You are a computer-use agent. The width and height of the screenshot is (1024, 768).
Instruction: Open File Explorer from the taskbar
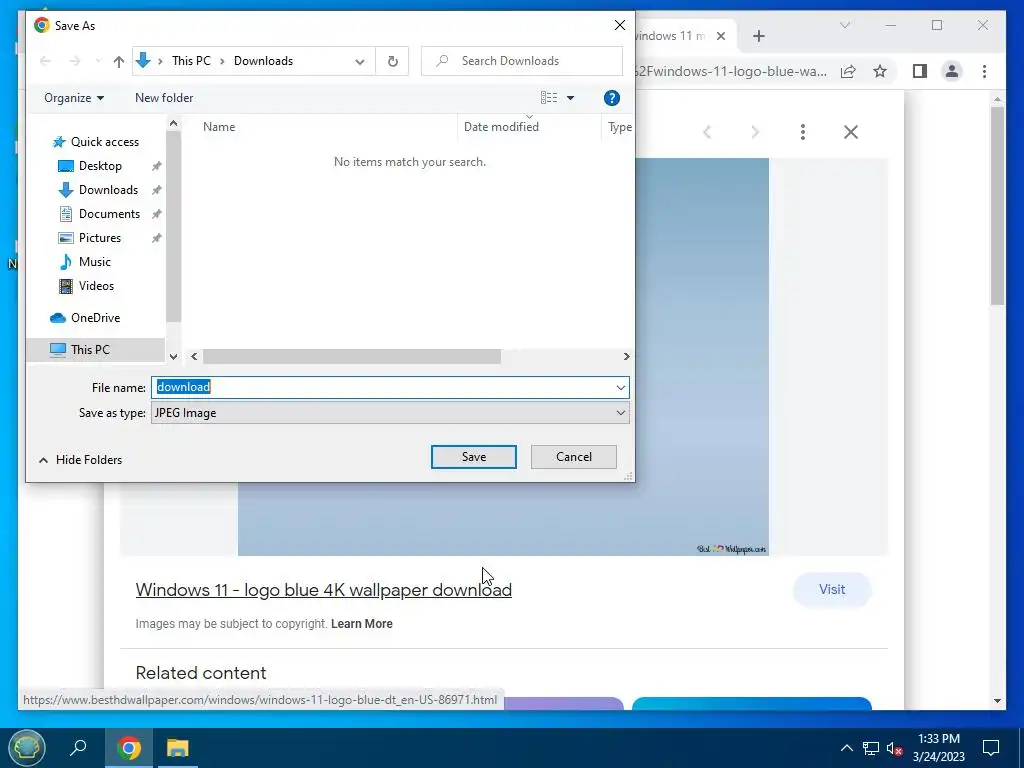[x=177, y=748]
